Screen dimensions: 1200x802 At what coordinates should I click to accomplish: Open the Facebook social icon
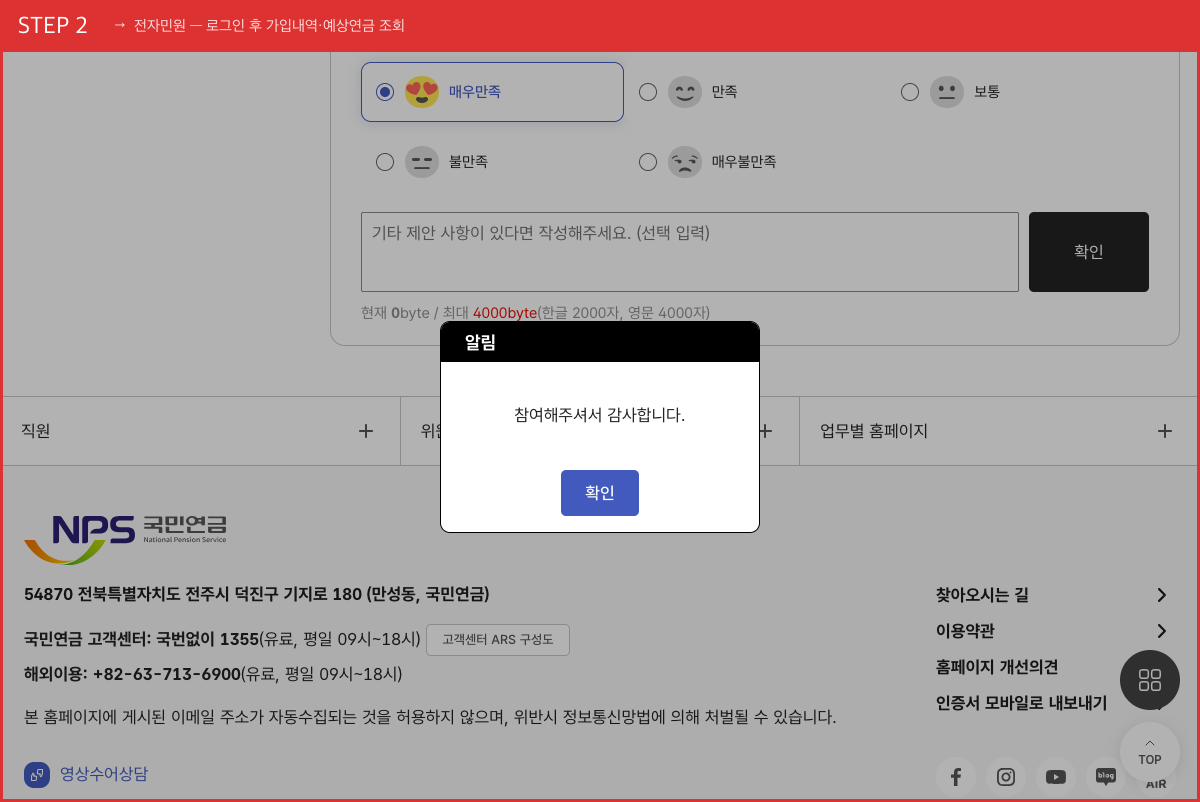click(x=956, y=777)
